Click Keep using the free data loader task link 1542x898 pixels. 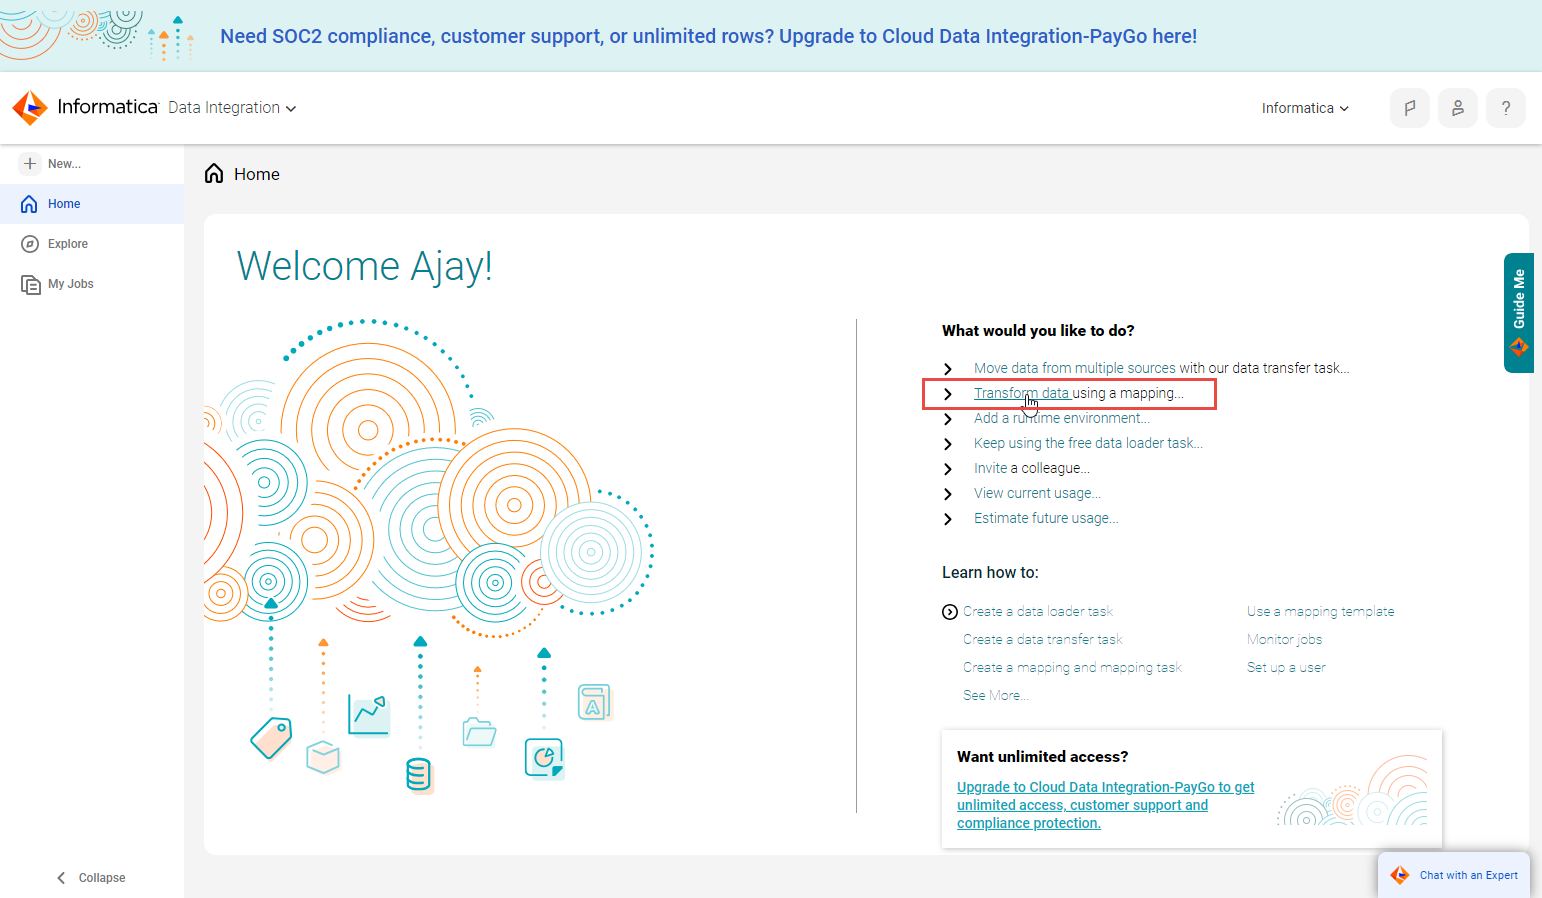click(x=1089, y=443)
